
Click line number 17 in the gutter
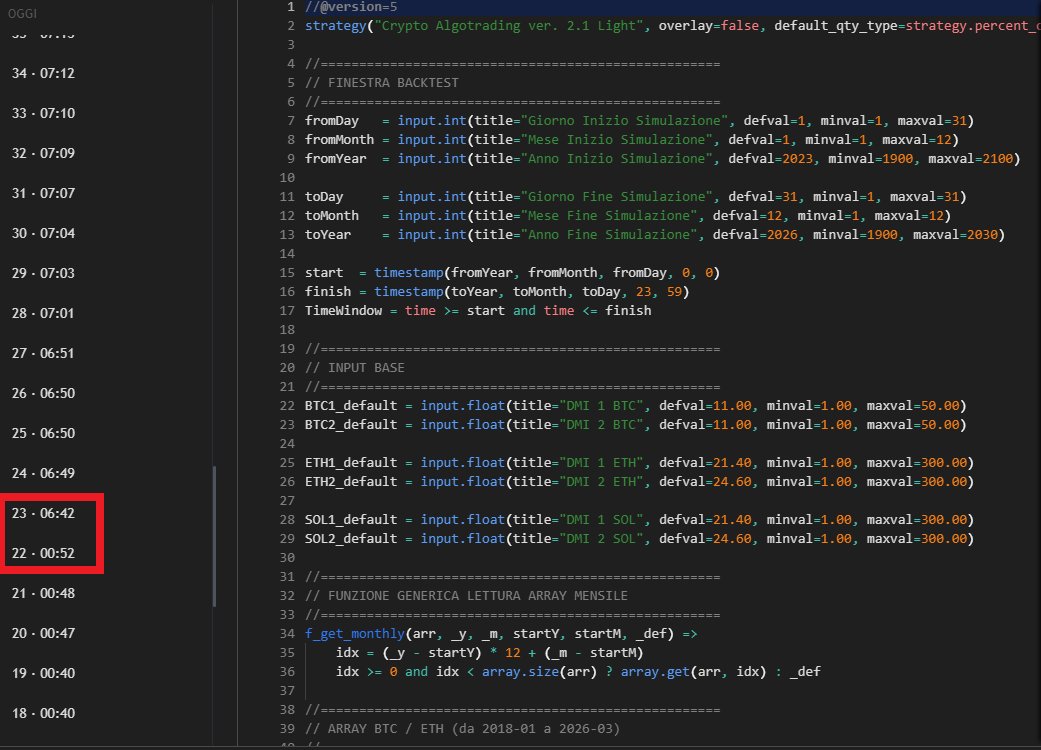click(289, 310)
